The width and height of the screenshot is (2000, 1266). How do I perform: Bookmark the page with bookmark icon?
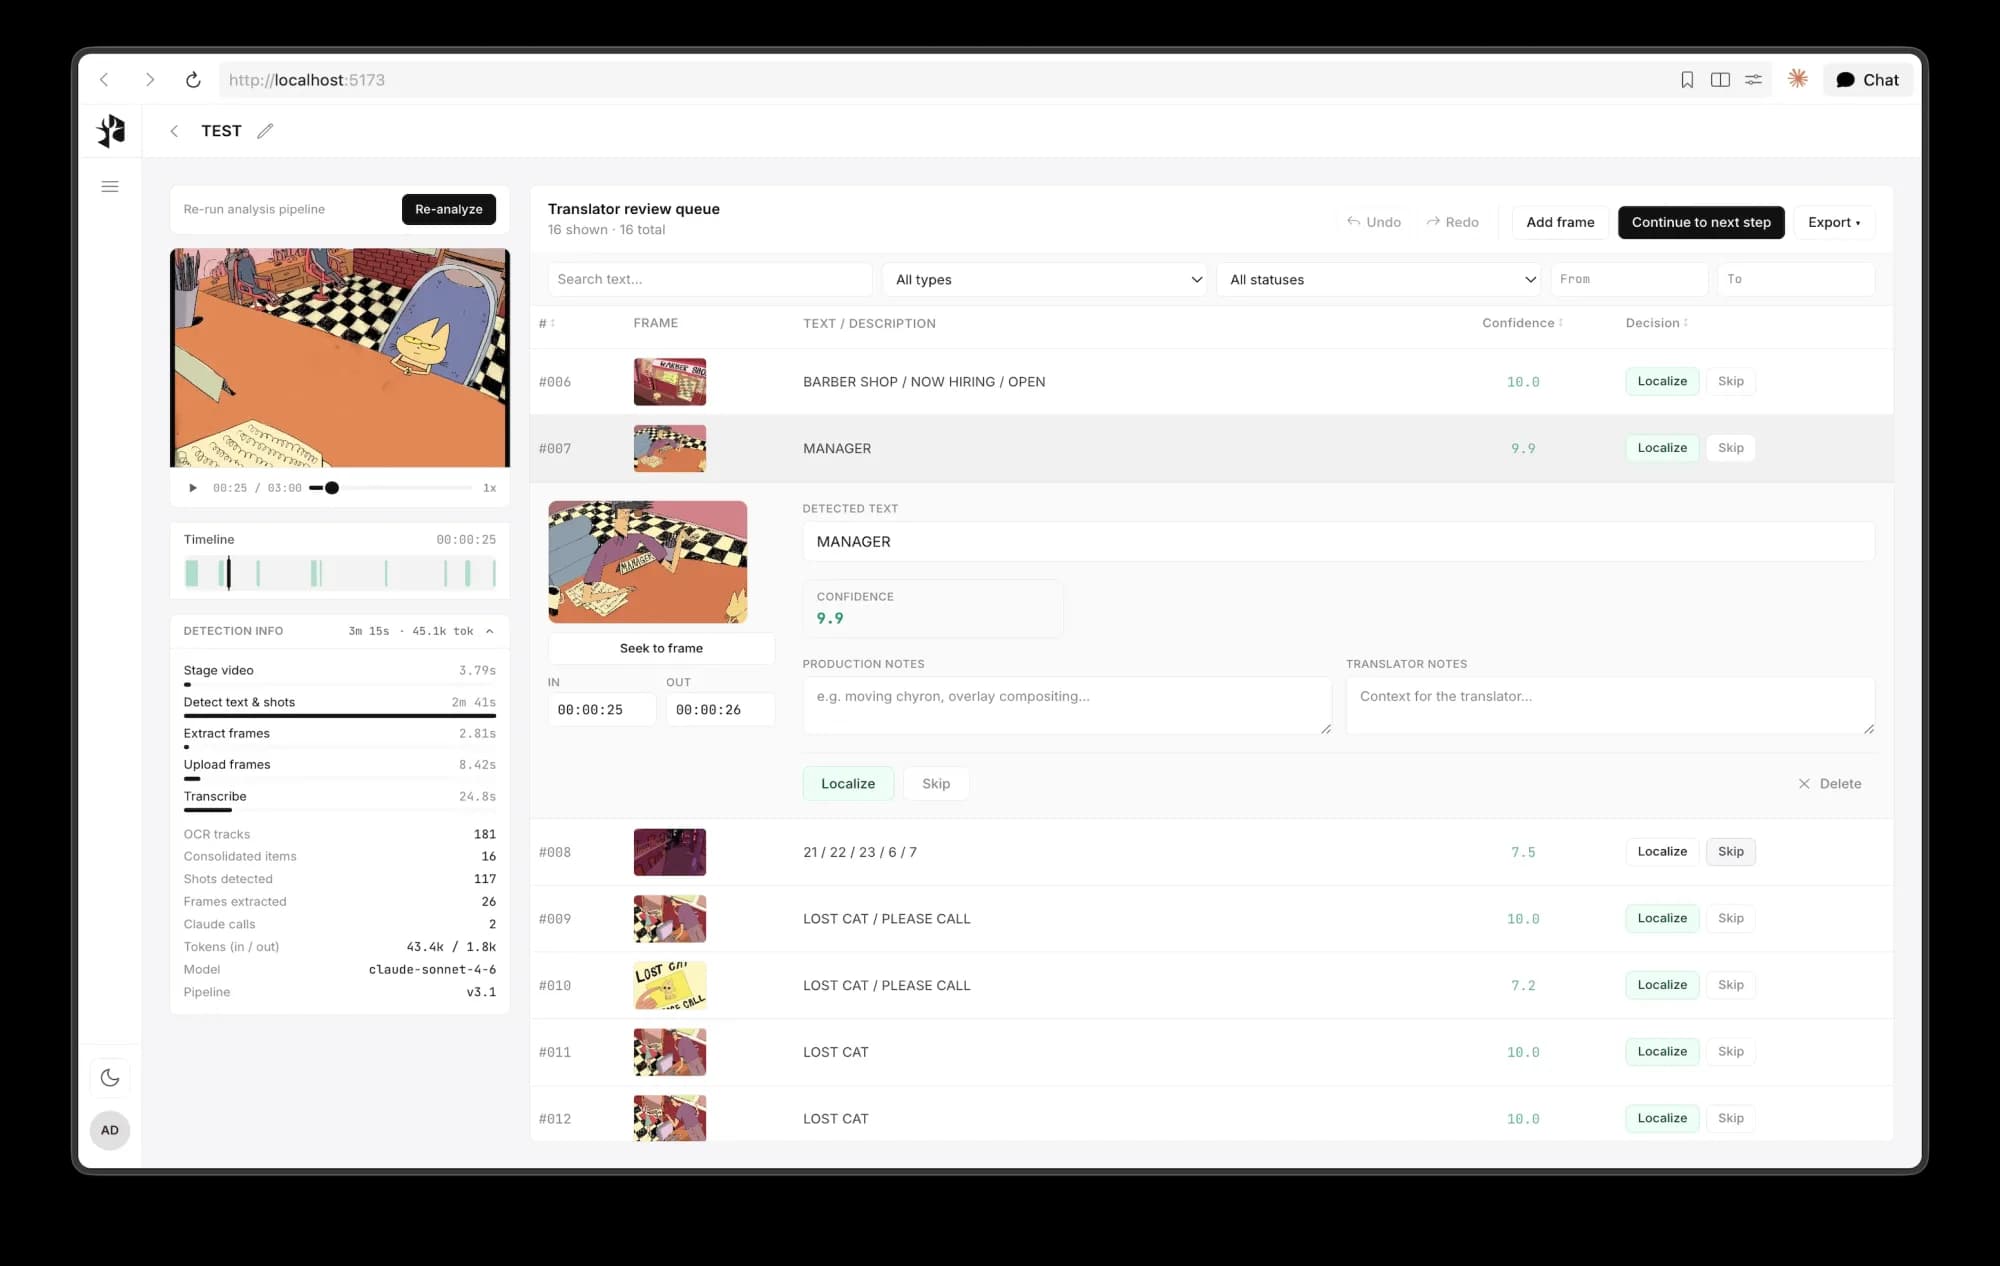click(1687, 80)
